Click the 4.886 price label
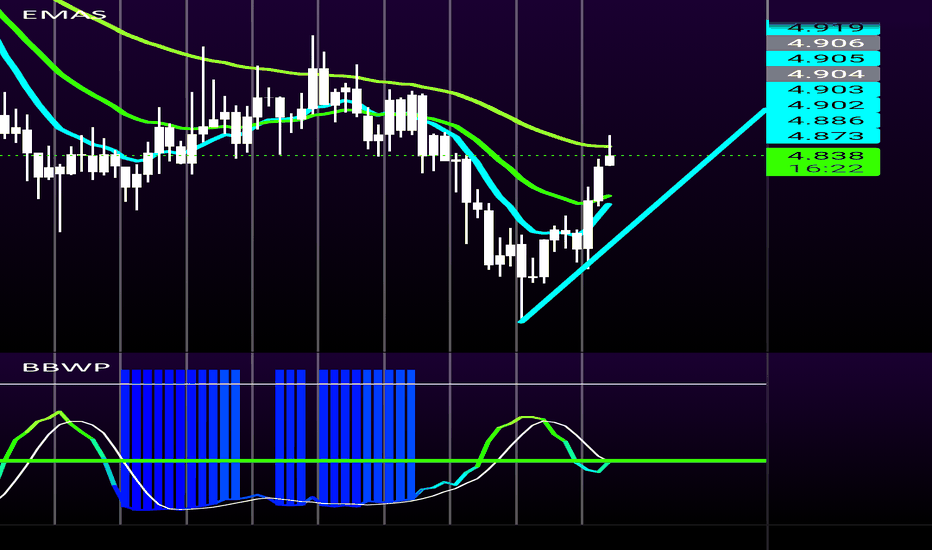This screenshot has width=932, height=550. 823,120
